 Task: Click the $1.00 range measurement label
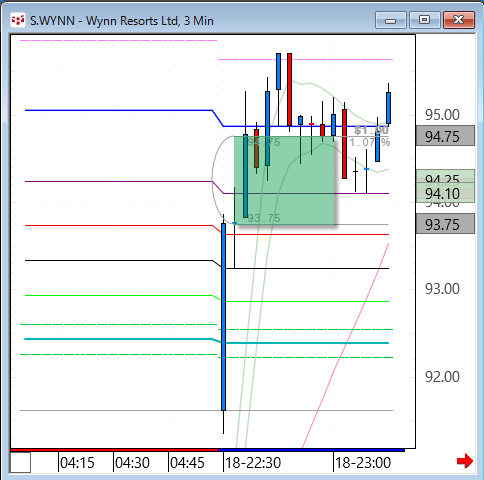pyautogui.click(x=371, y=130)
